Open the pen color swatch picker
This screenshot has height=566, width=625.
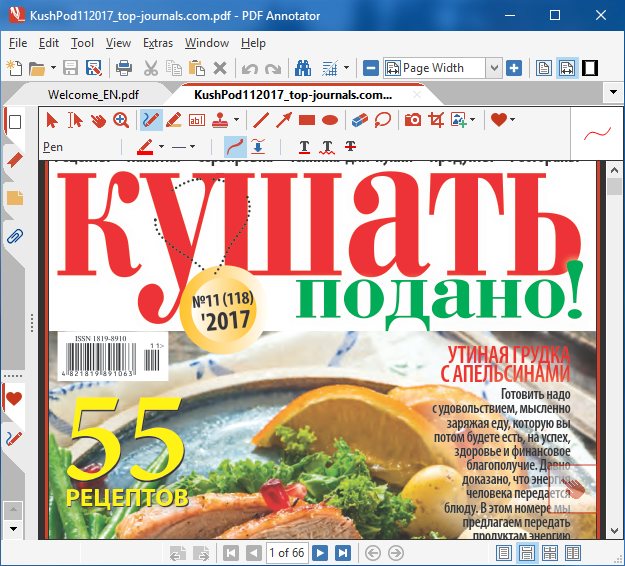tap(145, 147)
